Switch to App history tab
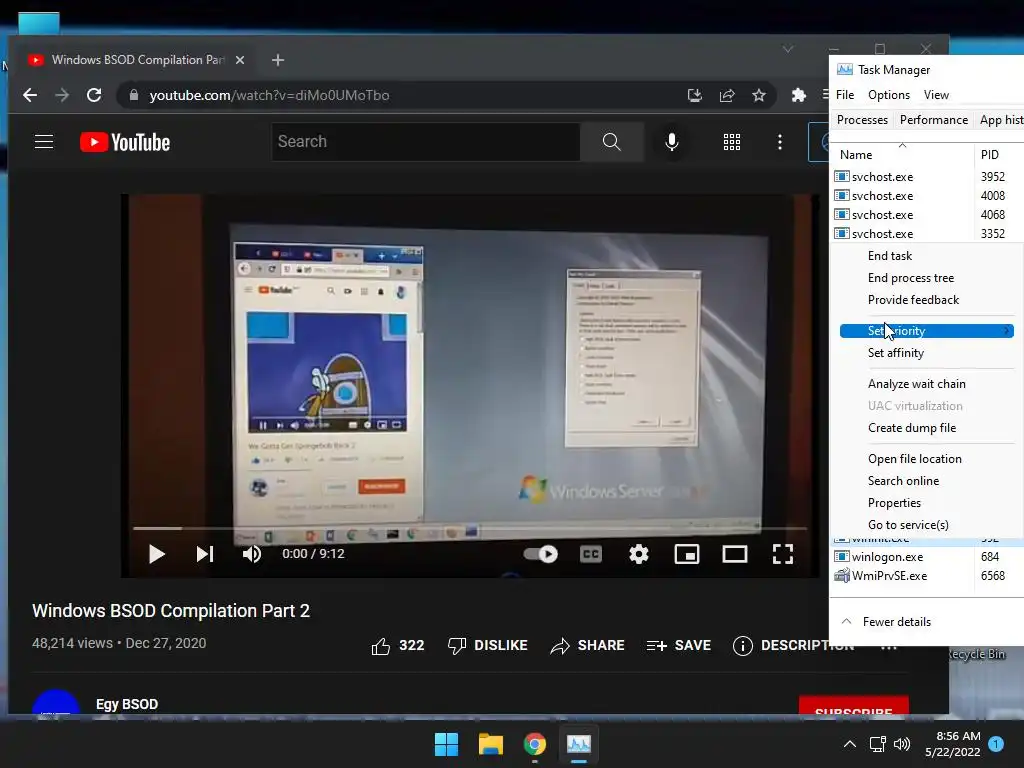 (1000, 120)
